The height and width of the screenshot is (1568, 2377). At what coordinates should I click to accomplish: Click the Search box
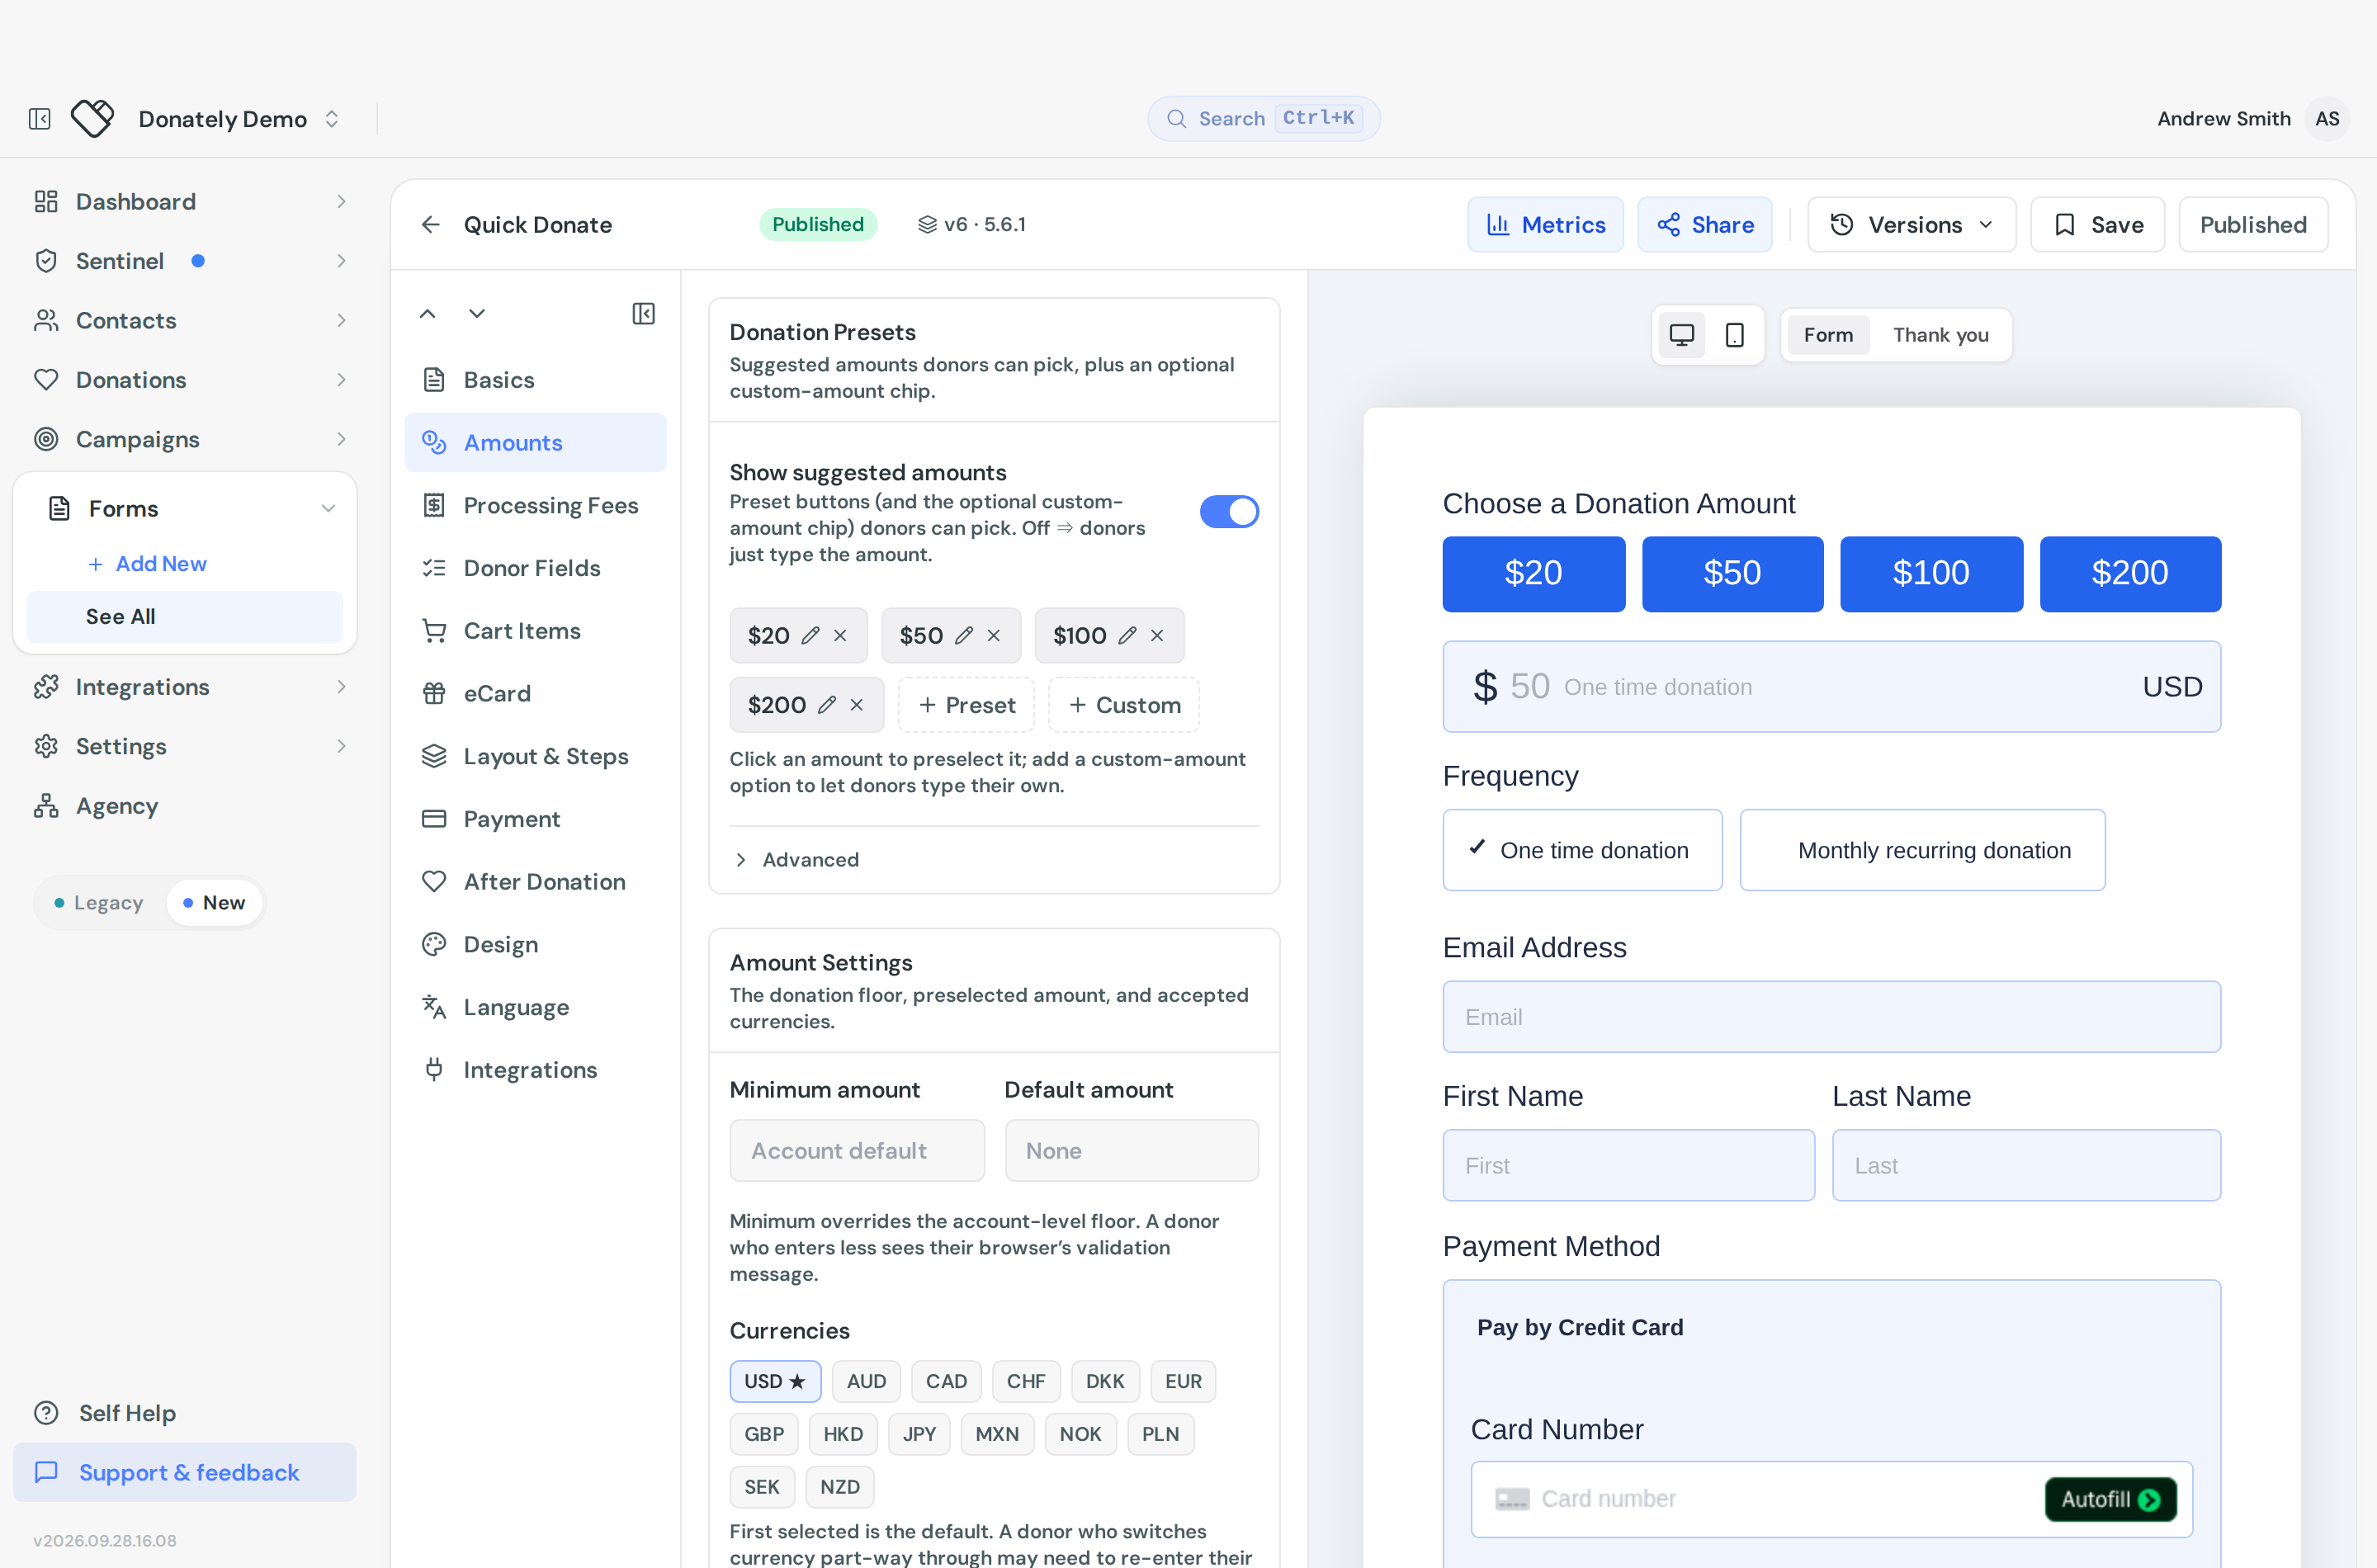(1263, 119)
